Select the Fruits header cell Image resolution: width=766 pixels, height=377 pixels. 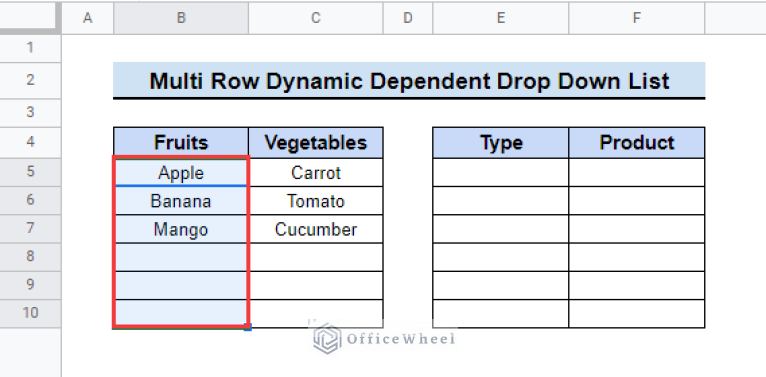[181, 143]
